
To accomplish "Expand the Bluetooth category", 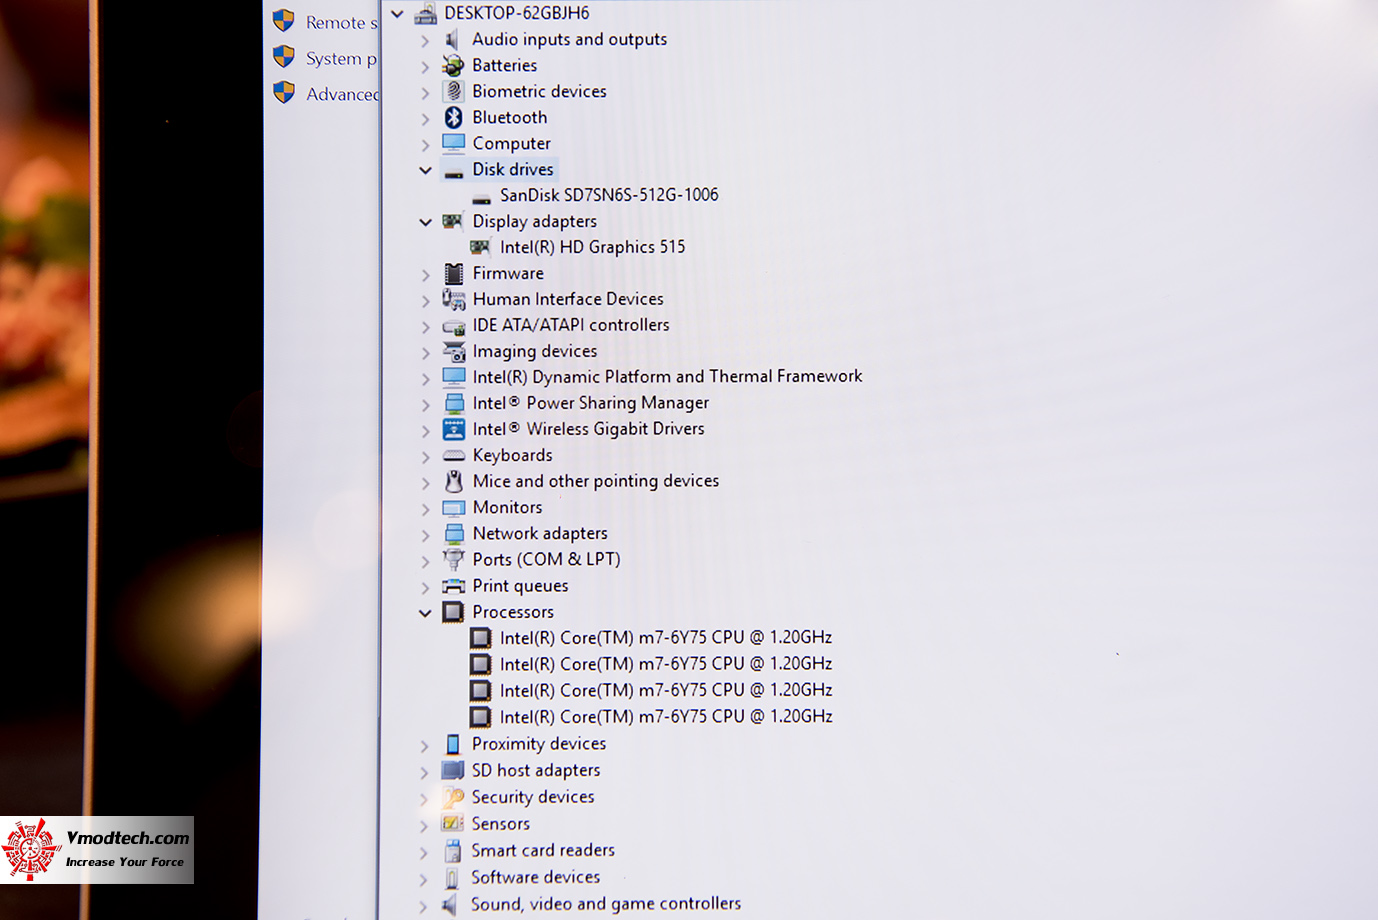I will click(x=425, y=119).
